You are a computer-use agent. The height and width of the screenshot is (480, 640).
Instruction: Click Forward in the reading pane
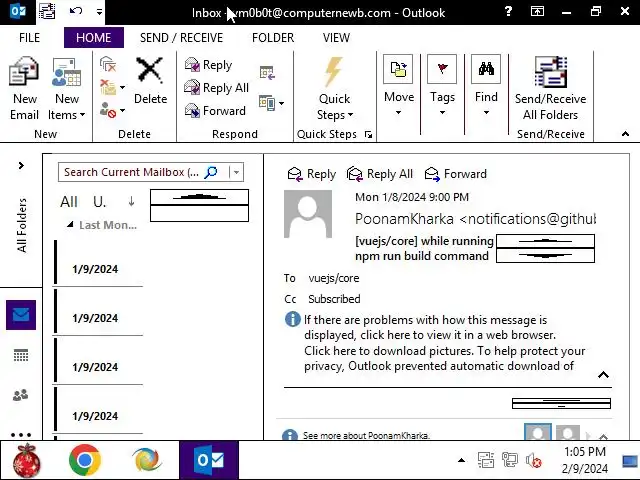tap(456, 174)
